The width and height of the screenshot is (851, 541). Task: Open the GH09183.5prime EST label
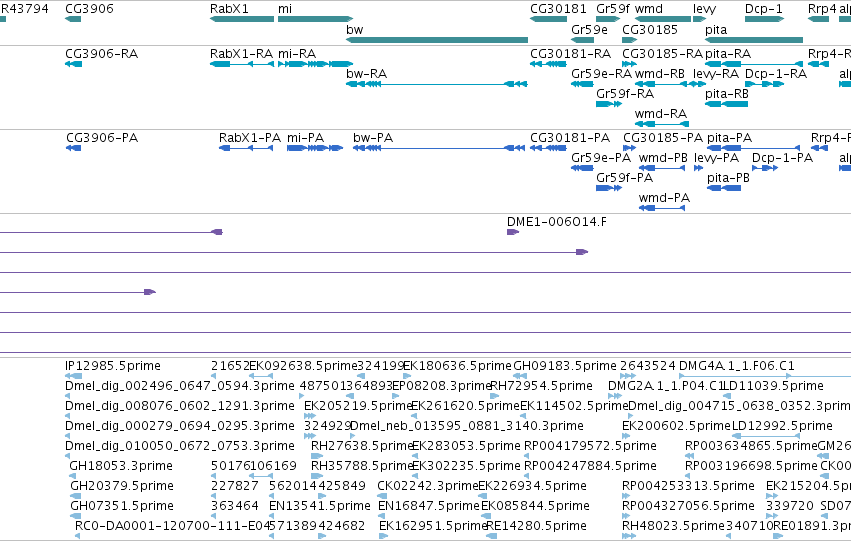pyautogui.click(x=565, y=366)
